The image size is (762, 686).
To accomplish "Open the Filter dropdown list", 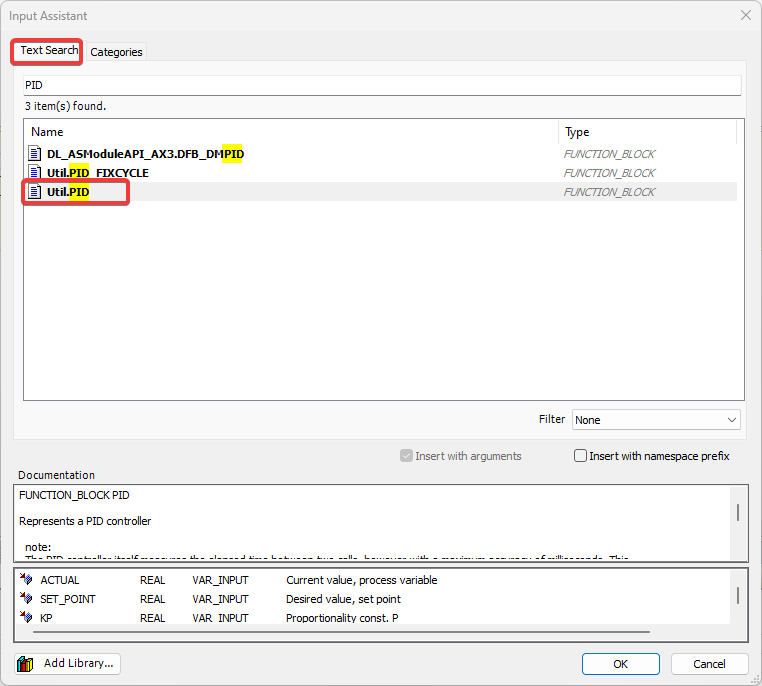I will 656,420.
